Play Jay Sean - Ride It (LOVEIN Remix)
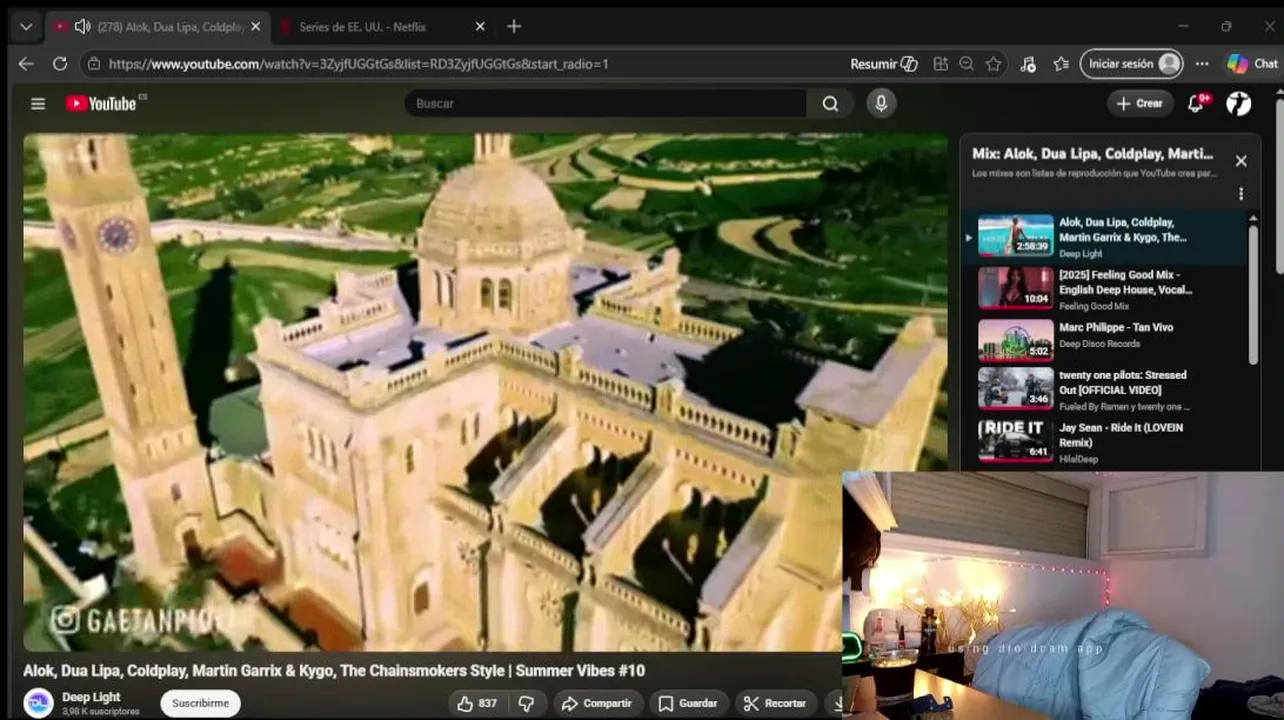This screenshot has width=1284, height=720. [1121, 434]
